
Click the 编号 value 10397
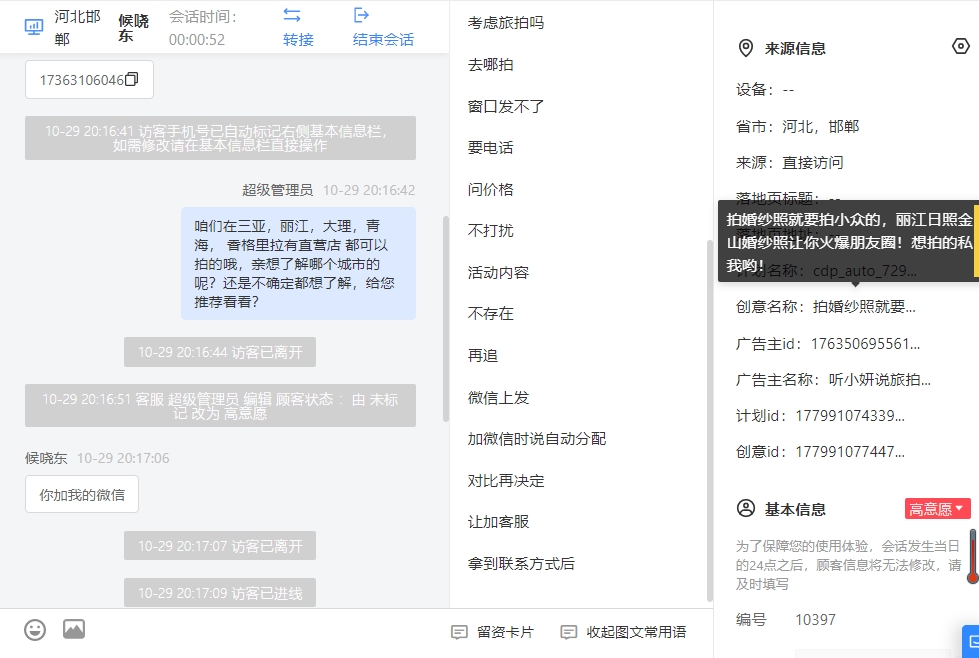(815, 620)
